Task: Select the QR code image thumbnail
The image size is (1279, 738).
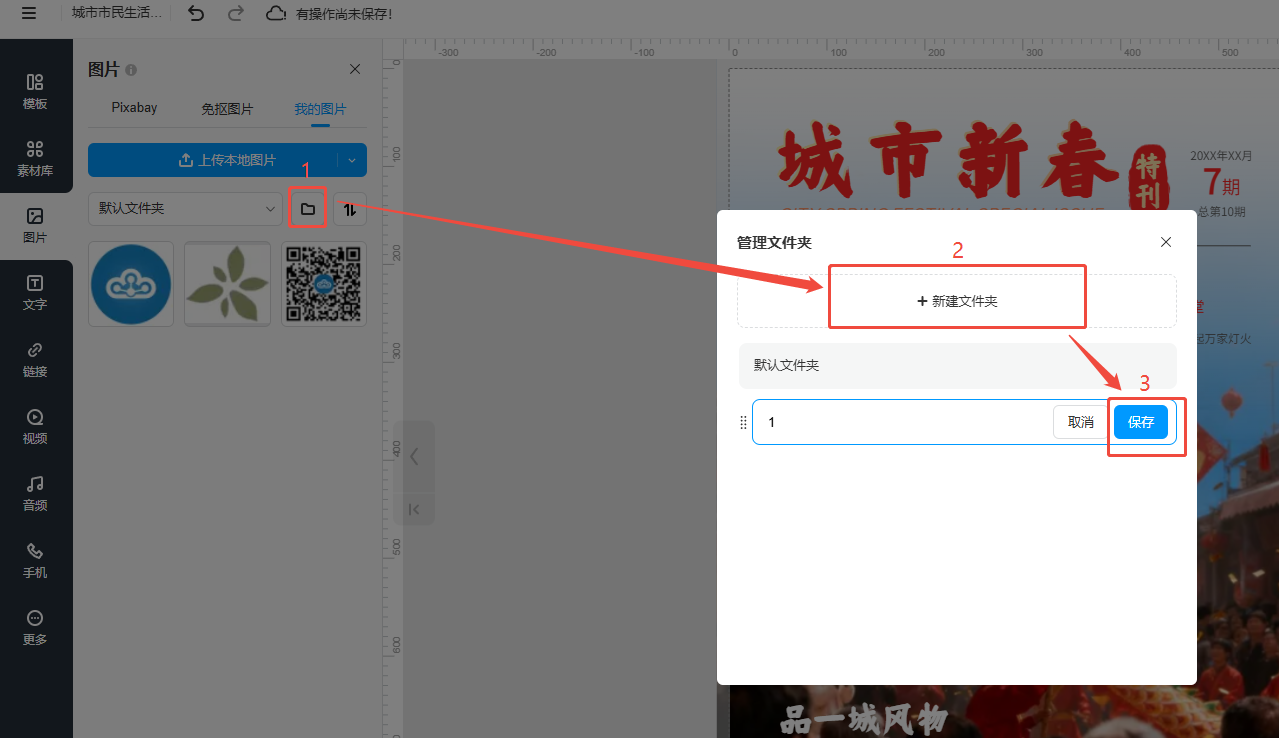Action: [323, 284]
